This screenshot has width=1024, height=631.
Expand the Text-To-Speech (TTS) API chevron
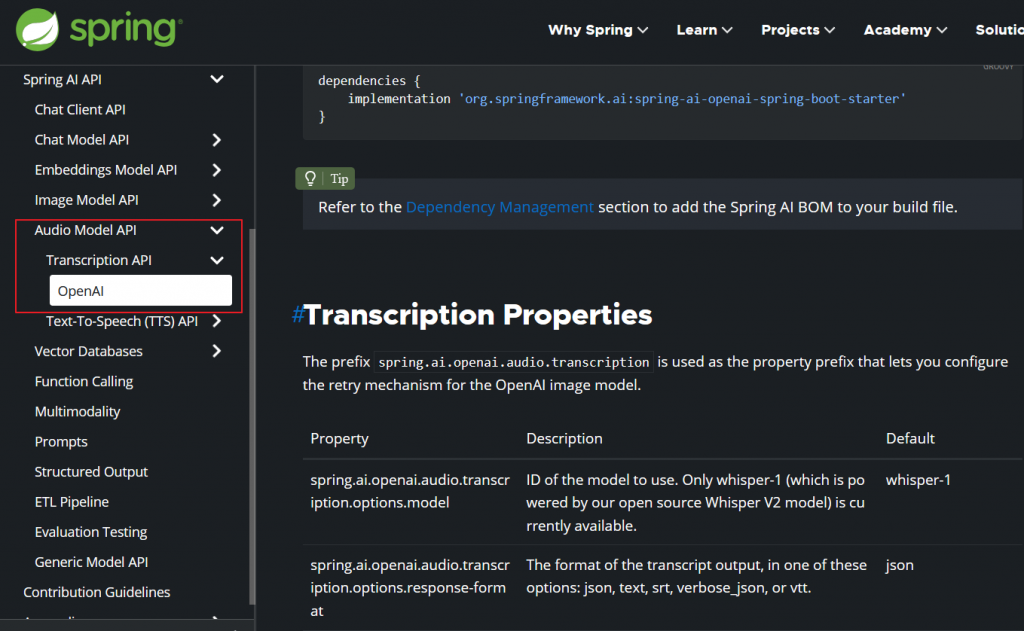tap(217, 321)
